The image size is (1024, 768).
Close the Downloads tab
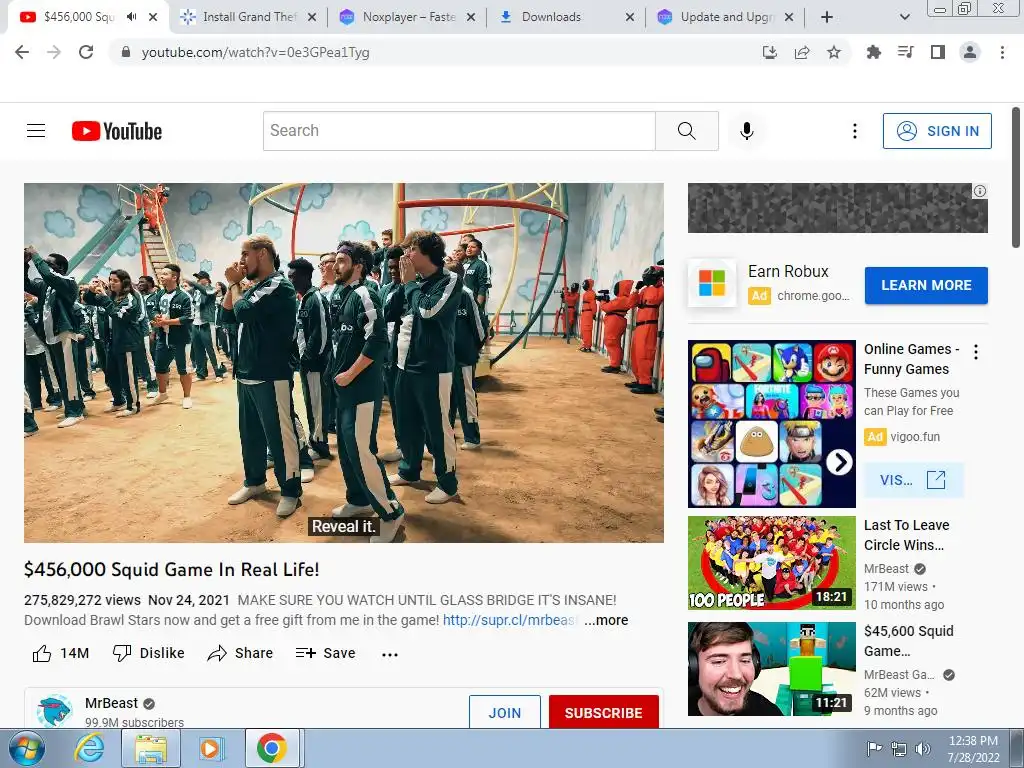click(630, 17)
